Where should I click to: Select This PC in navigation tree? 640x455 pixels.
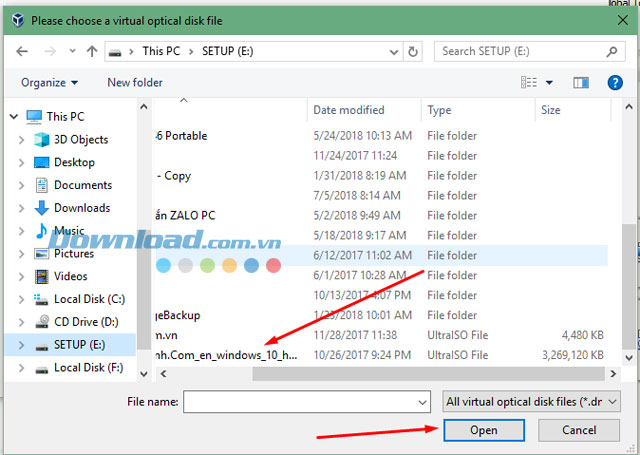pyautogui.click(x=65, y=117)
